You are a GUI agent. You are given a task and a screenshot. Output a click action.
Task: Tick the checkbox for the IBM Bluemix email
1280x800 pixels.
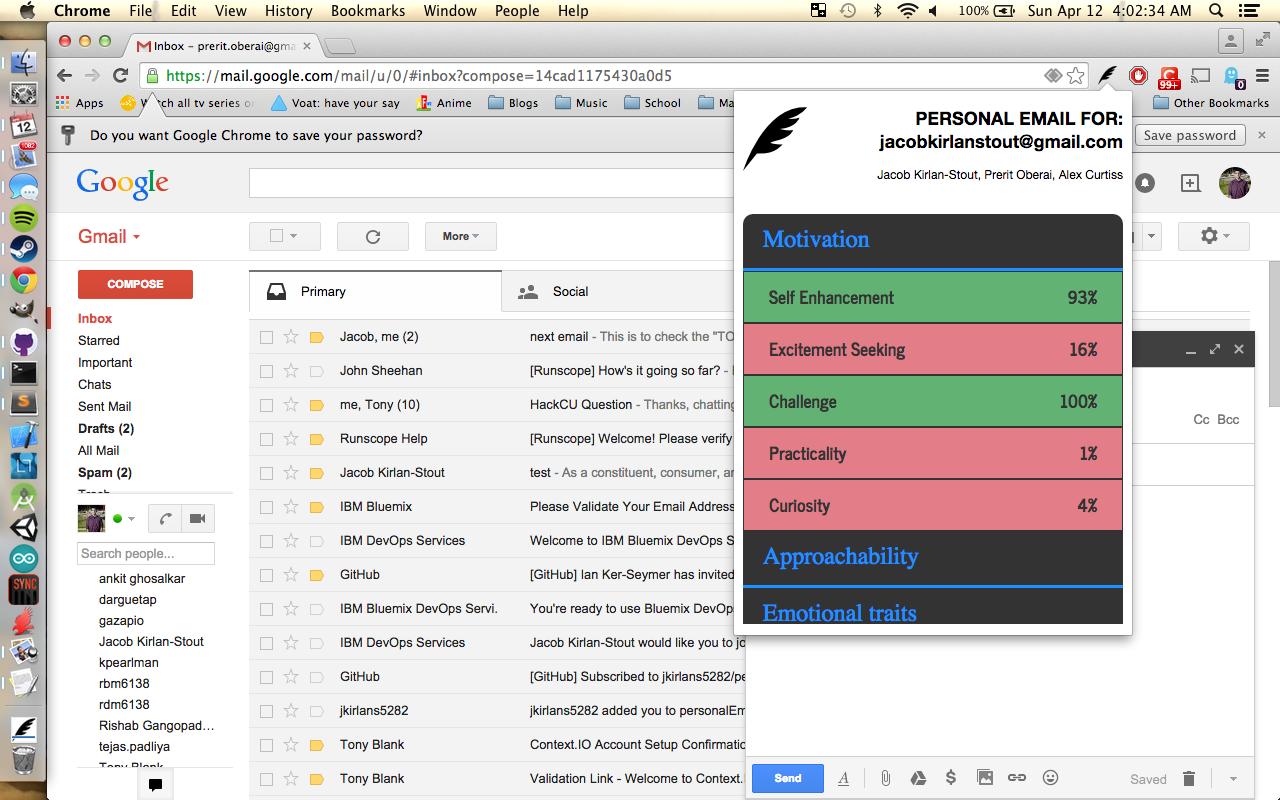click(x=266, y=507)
